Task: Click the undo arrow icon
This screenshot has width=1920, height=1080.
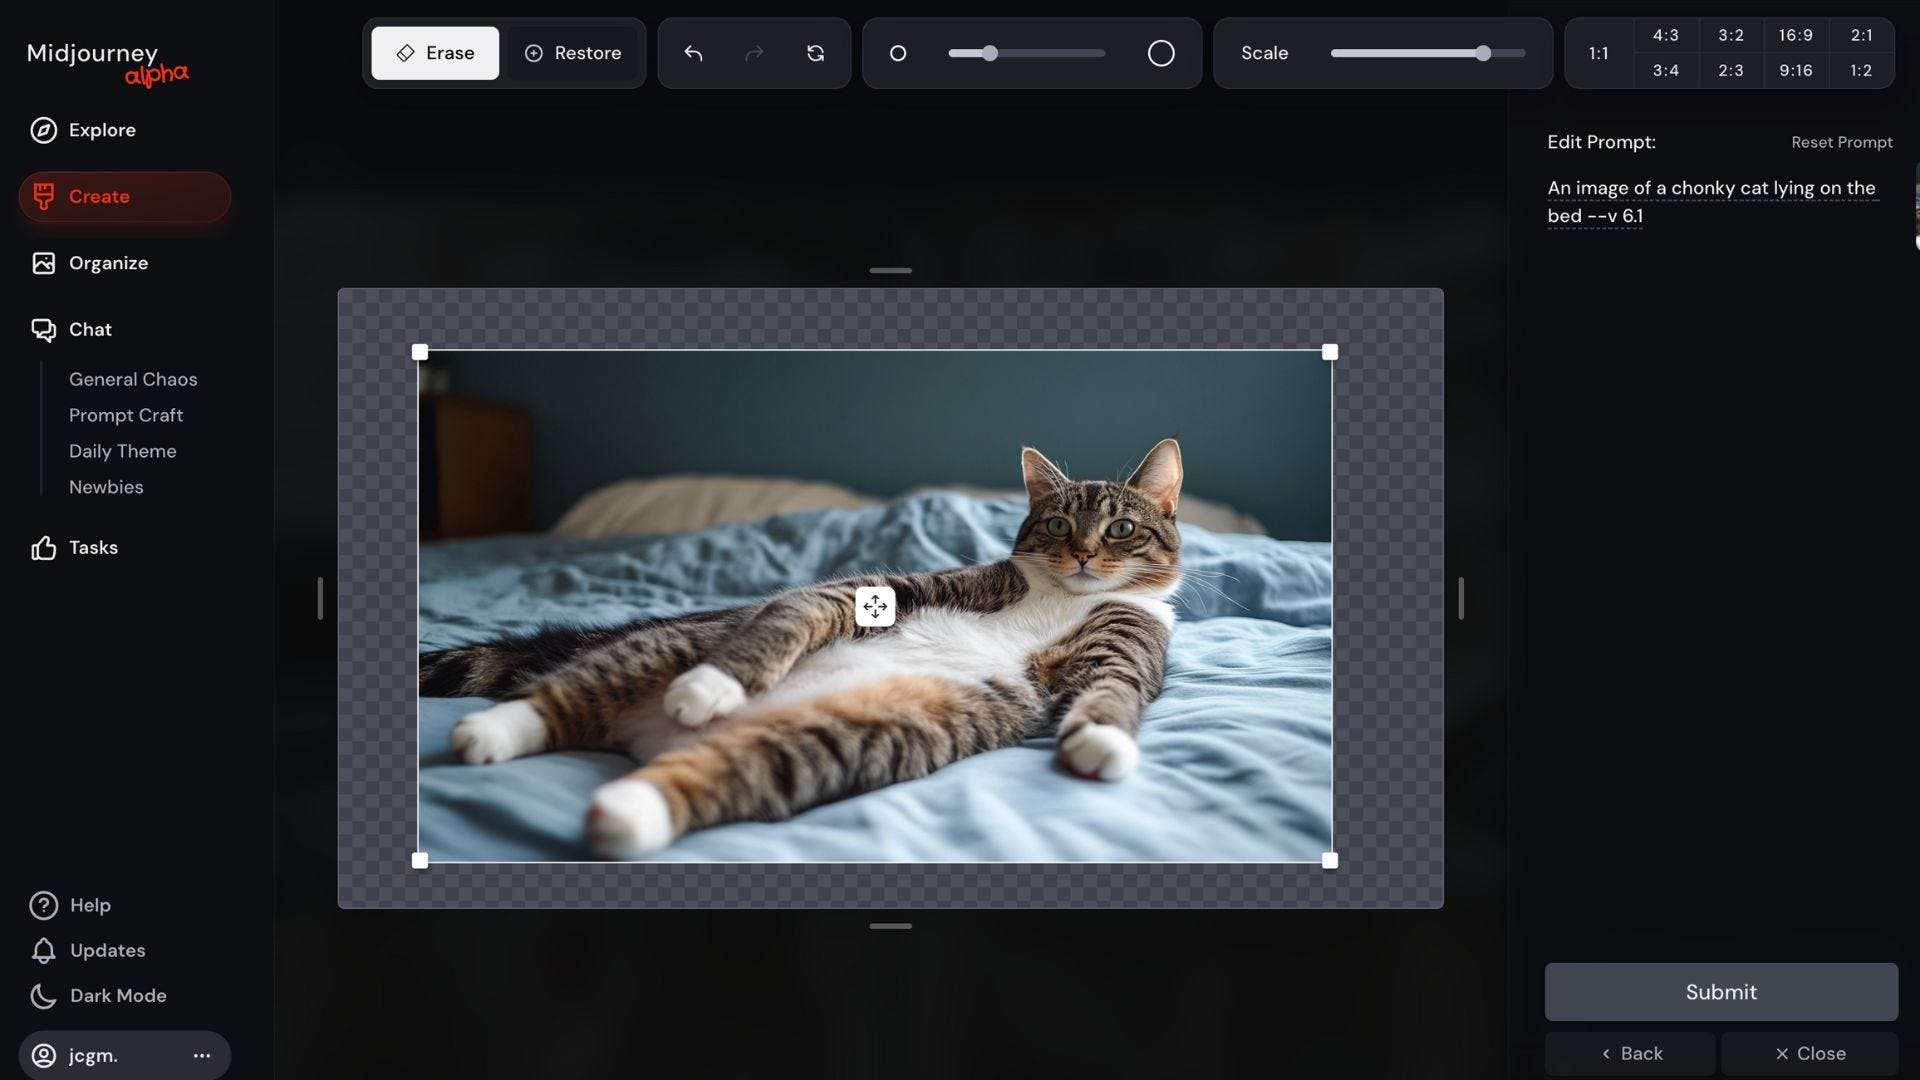Action: point(694,53)
